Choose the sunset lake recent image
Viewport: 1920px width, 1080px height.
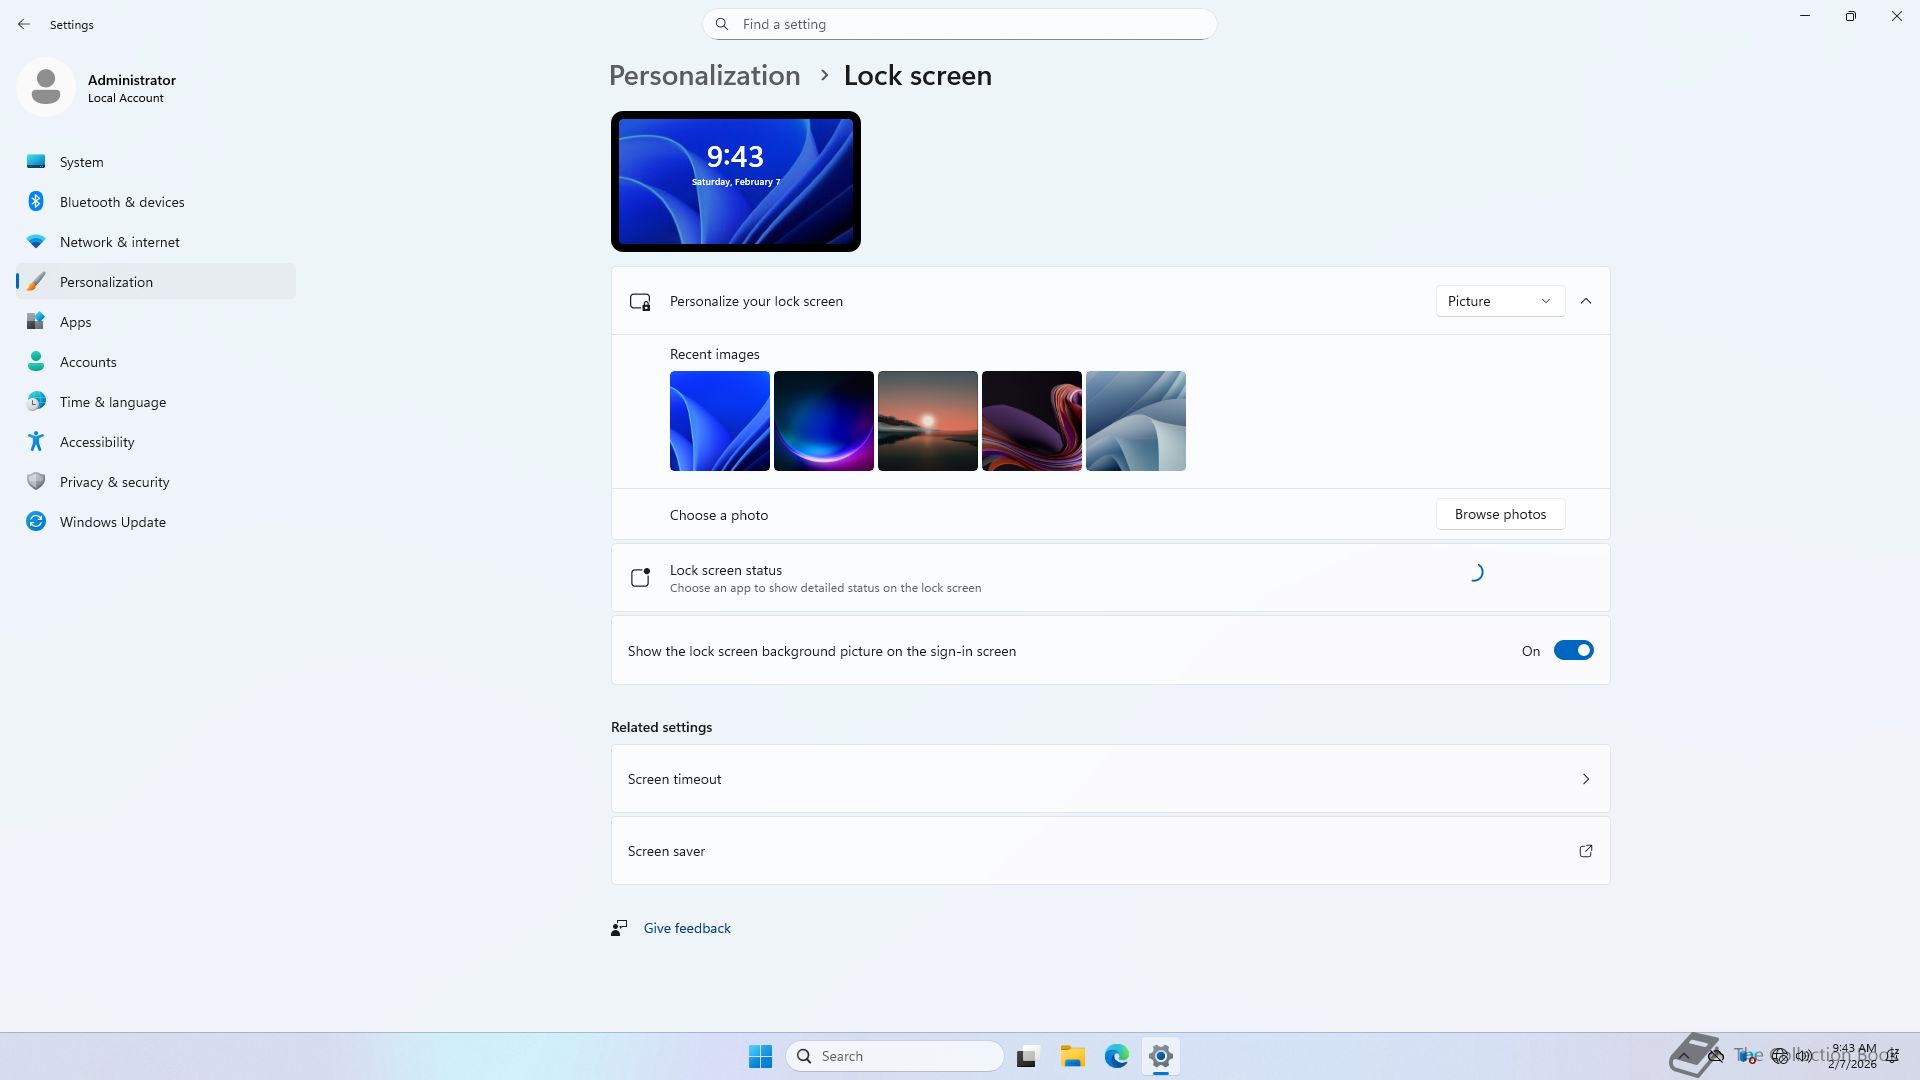click(927, 421)
